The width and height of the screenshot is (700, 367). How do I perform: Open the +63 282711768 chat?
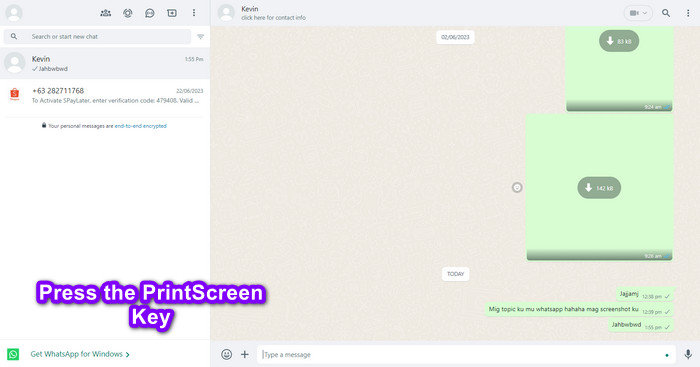105,95
